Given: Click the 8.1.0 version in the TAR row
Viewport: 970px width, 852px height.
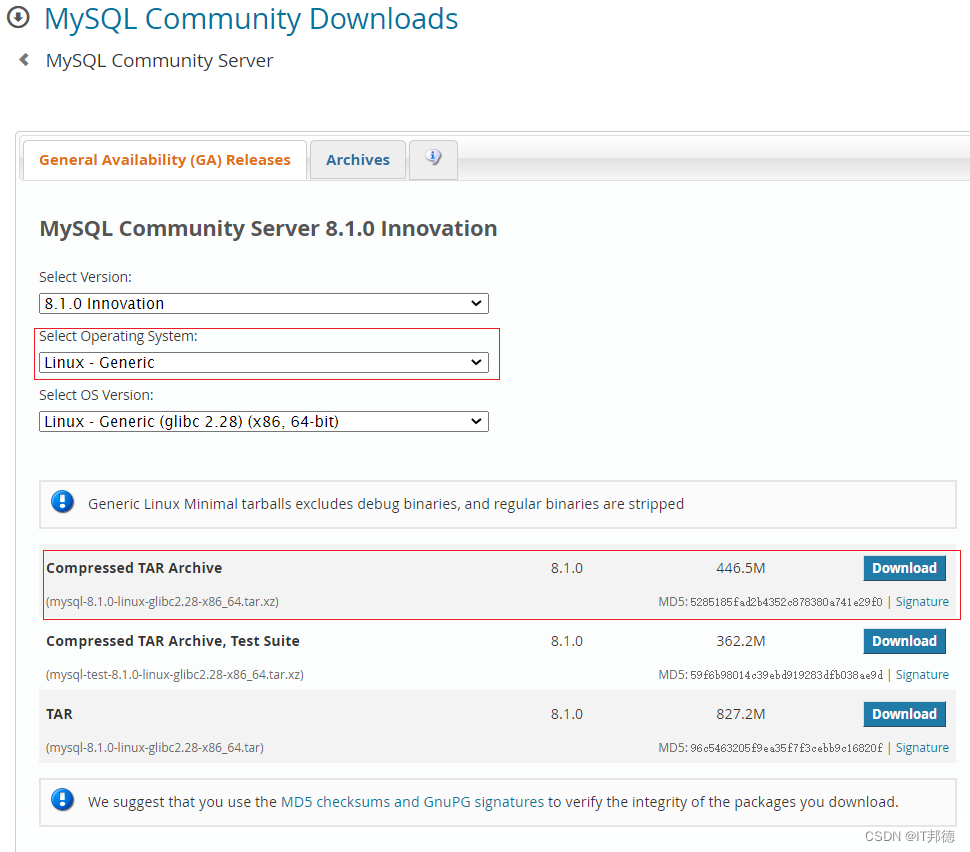Looking at the screenshot, I should [567, 714].
